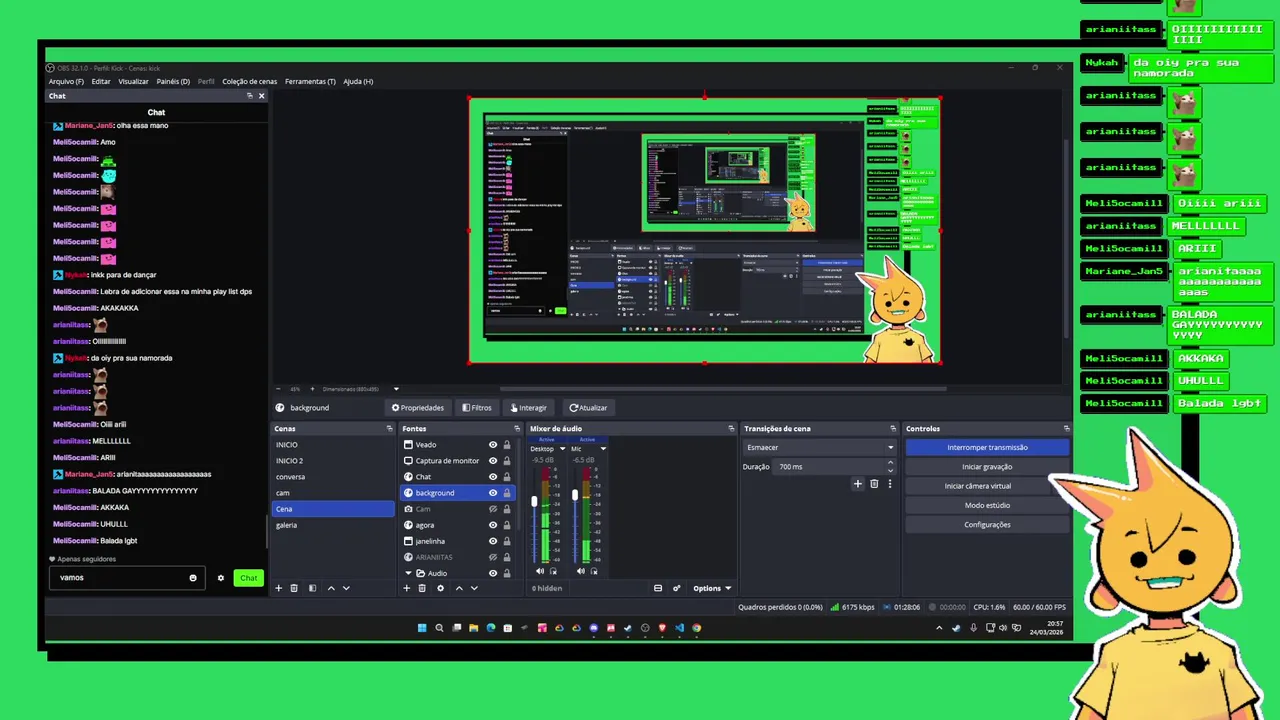Hide the background source

pyautogui.click(x=493, y=493)
